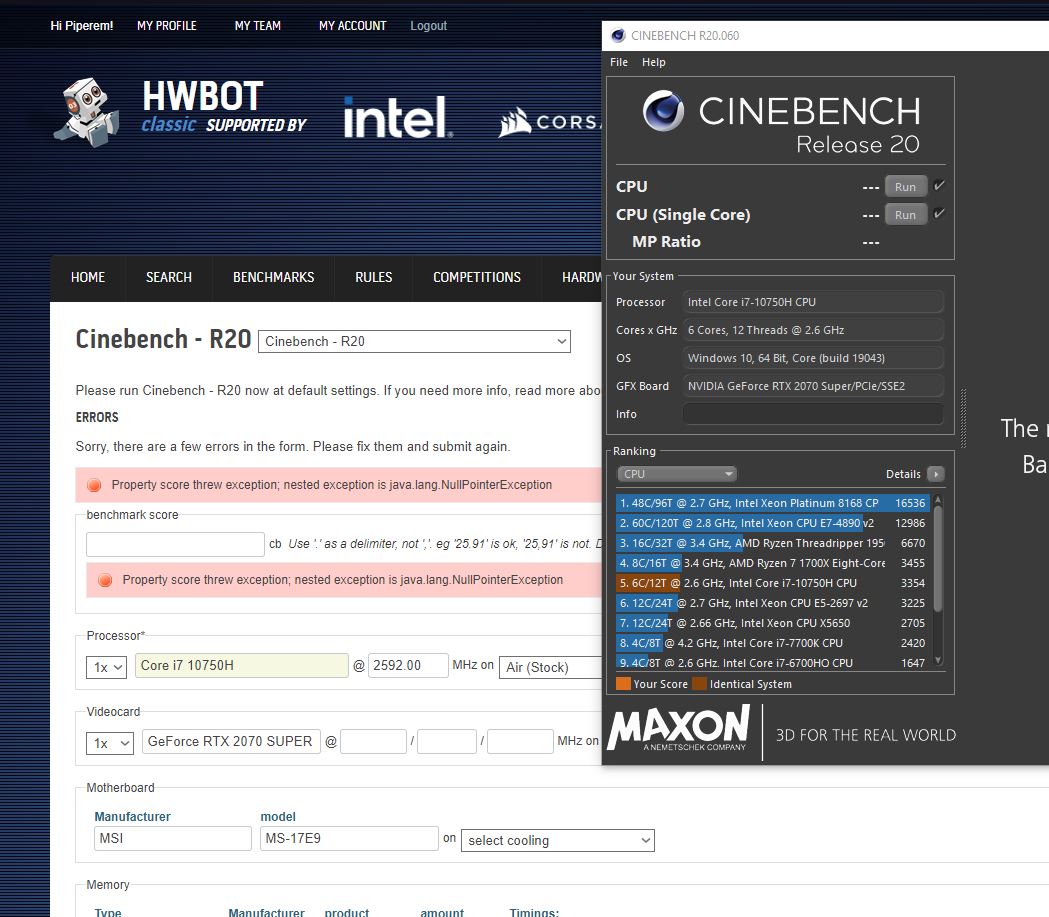Click the Cinebench Info text field
Viewport: 1049px width, 917px height.
point(813,414)
